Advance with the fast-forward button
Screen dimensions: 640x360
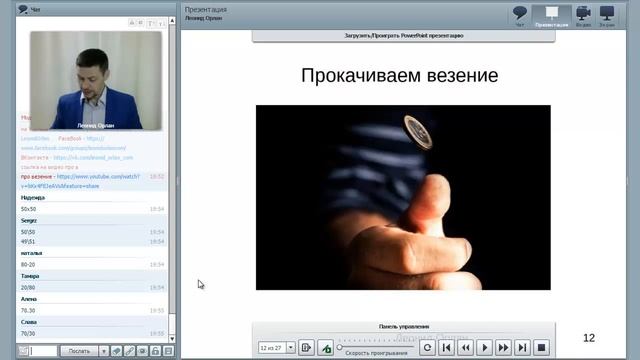503,348
